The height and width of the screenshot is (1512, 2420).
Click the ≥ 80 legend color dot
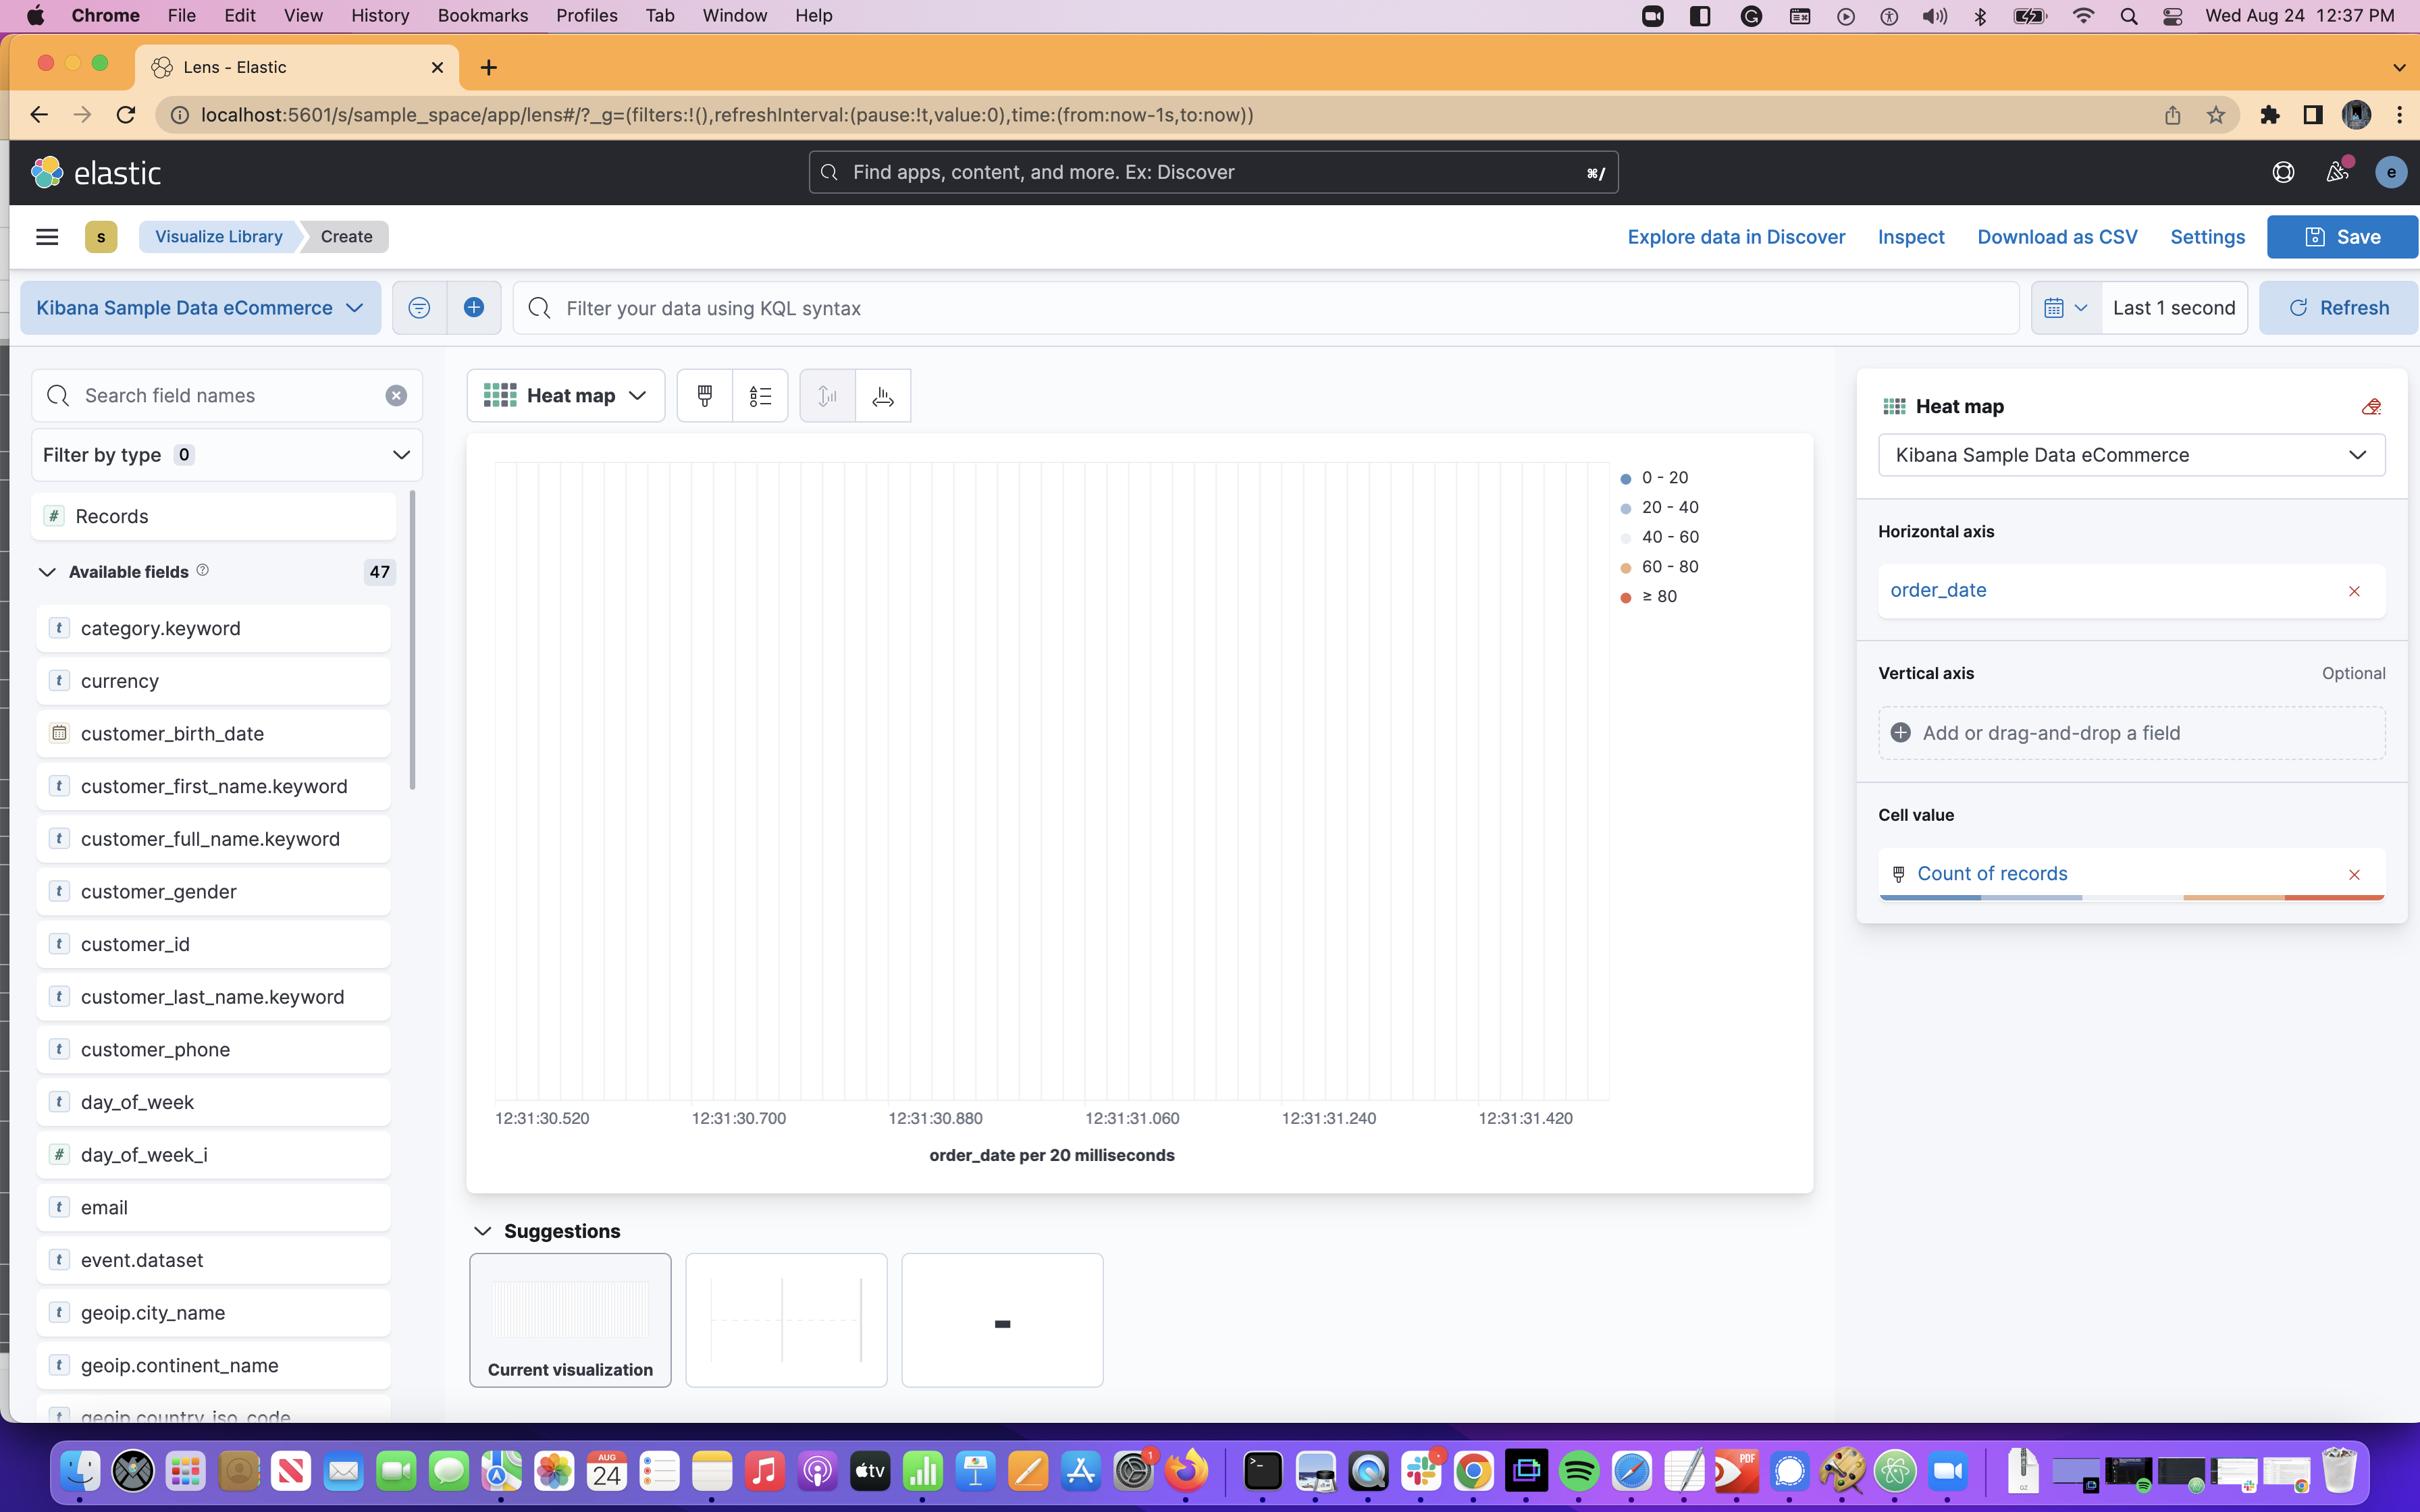[x=1626, y=598]
